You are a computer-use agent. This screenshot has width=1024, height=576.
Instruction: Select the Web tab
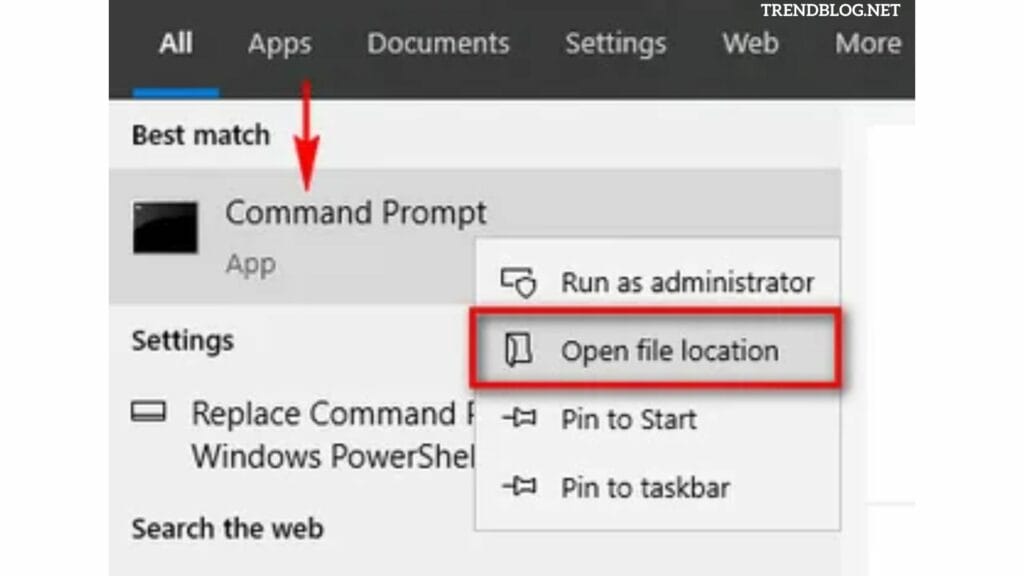750,44
